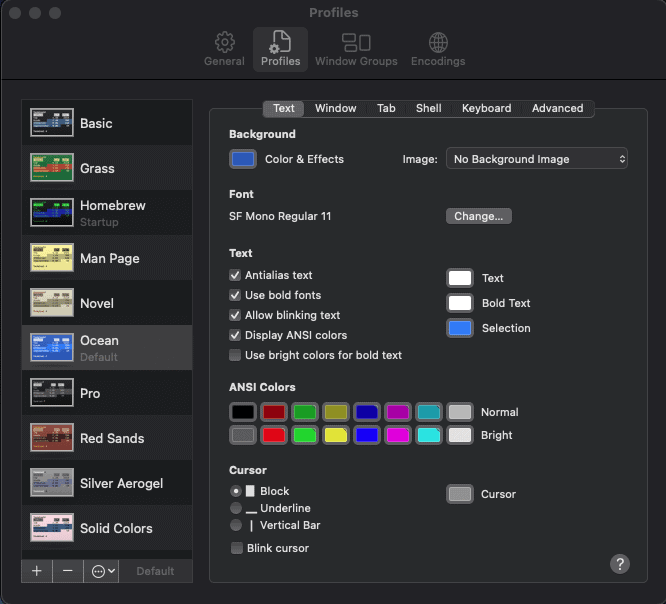Select the Homebrew profile thumbnail
The image size is (666, 604).
[x=52, y=213]
